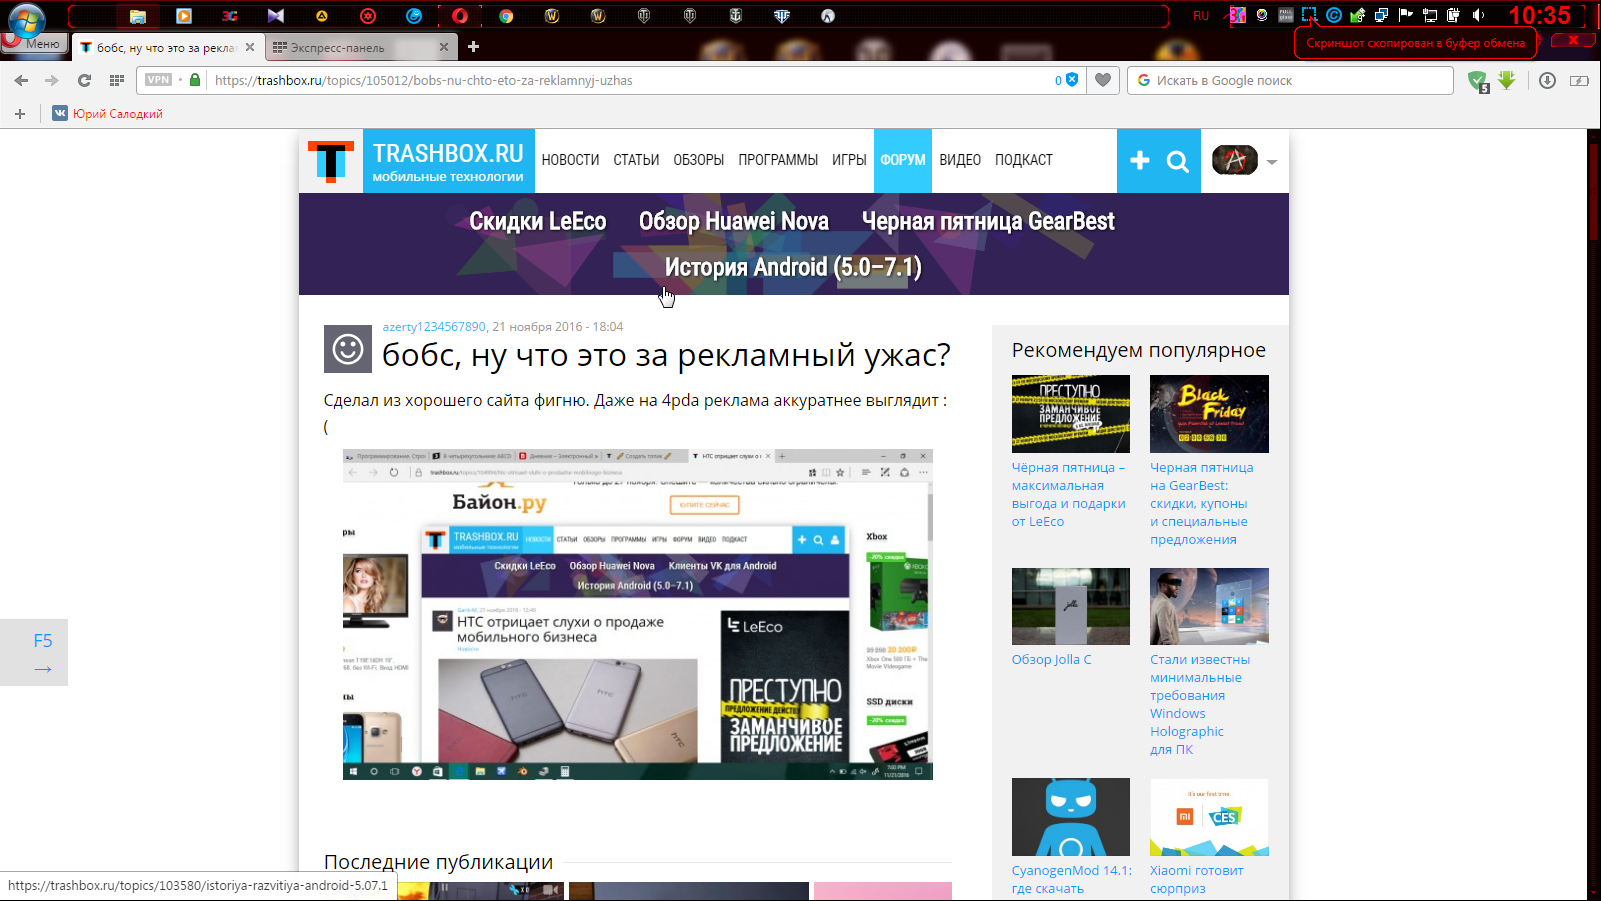
Task: Open the media player orange play taskbar icon
Action: pos(184,16)
